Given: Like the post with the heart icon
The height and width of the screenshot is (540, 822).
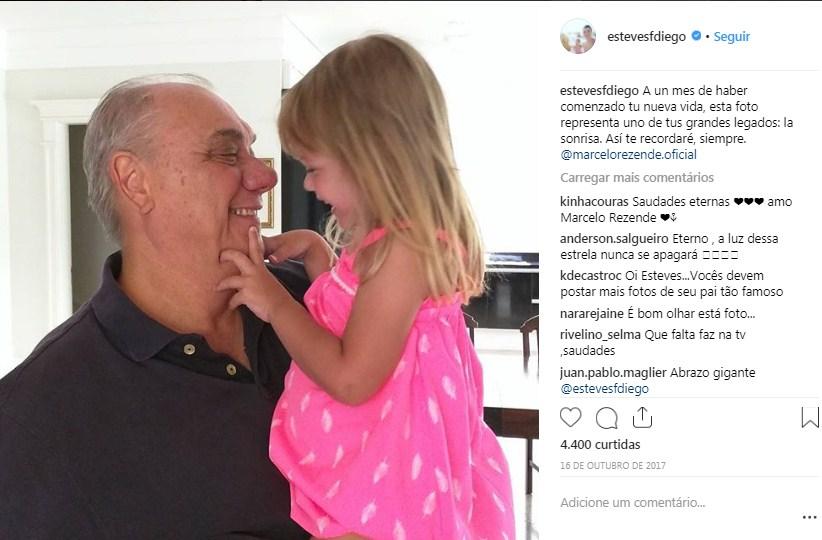Looking at the screenshot, I should click(x=570, y=418).
